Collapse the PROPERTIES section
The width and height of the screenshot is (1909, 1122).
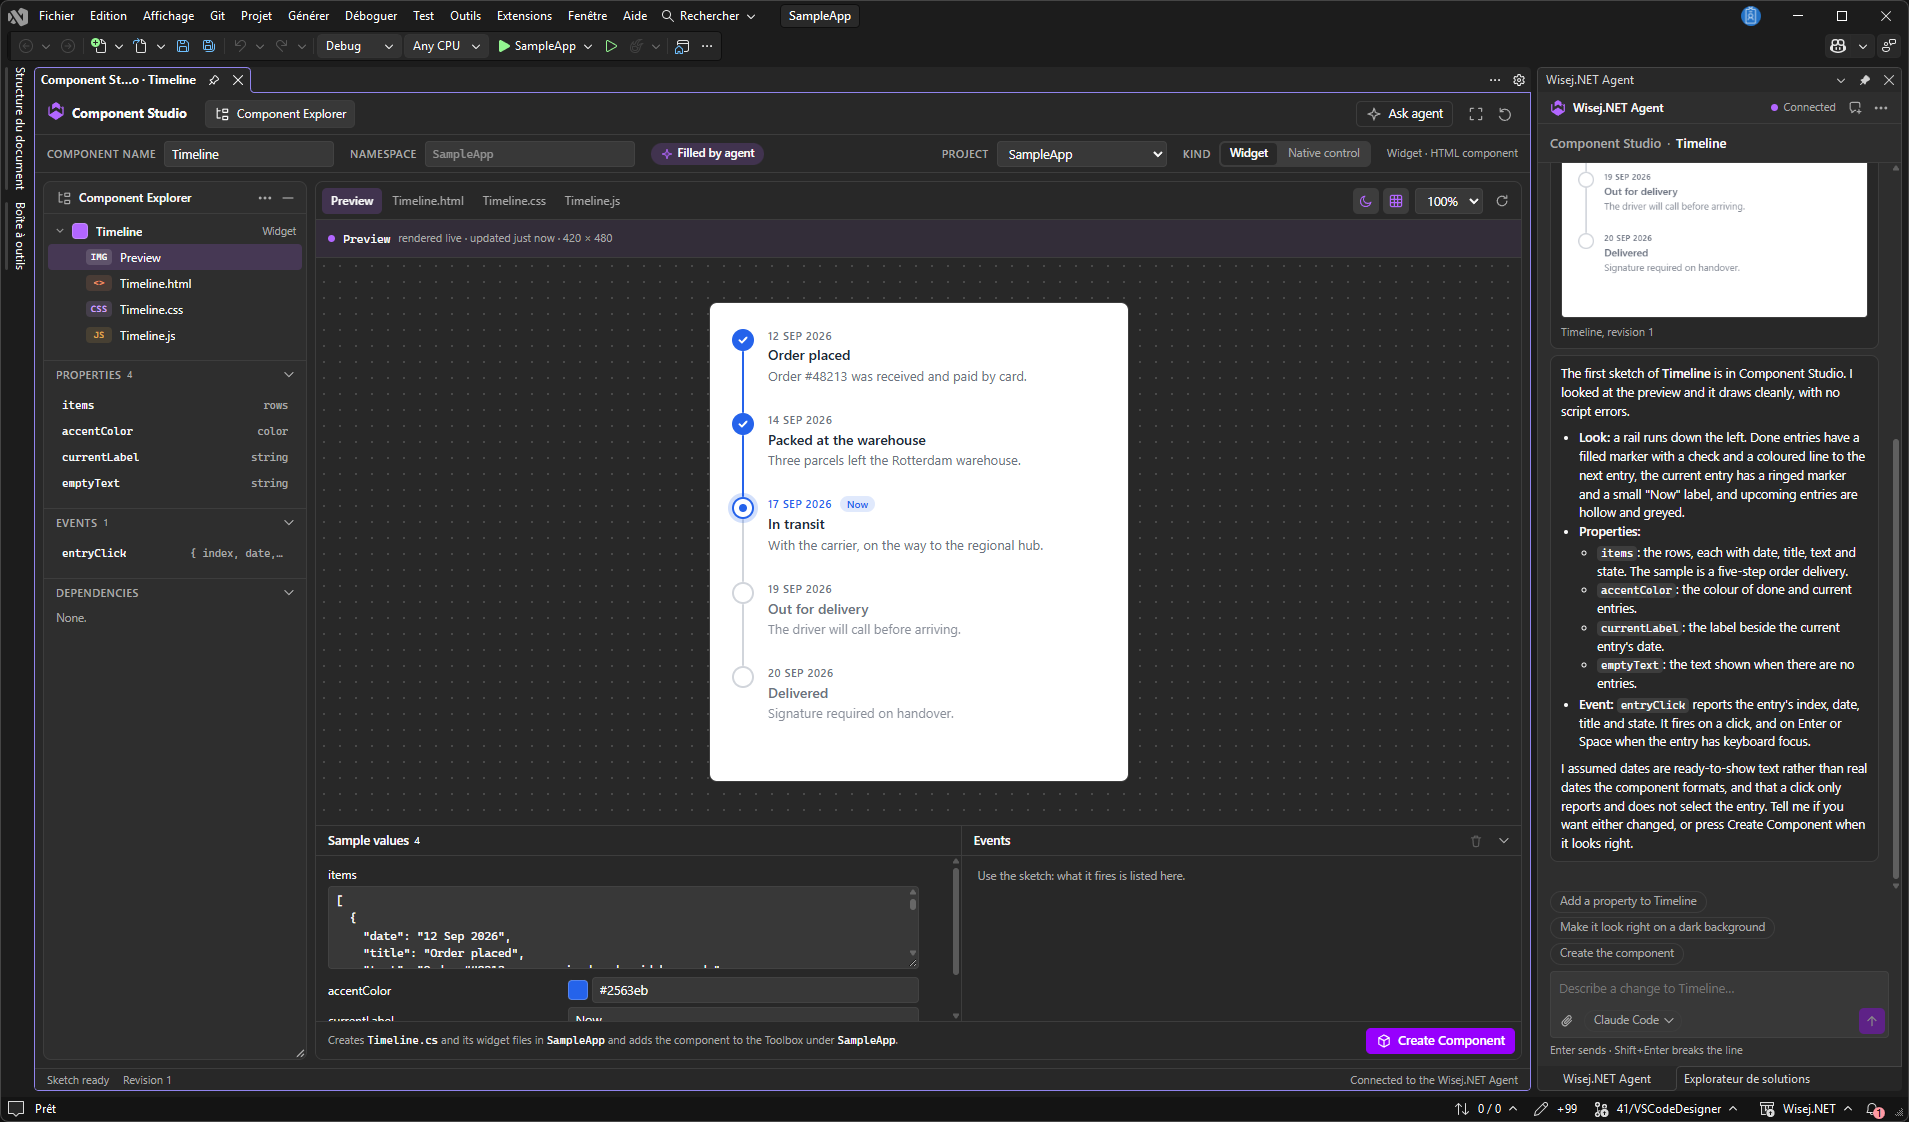pyautogui.click(x=289, y=375)
